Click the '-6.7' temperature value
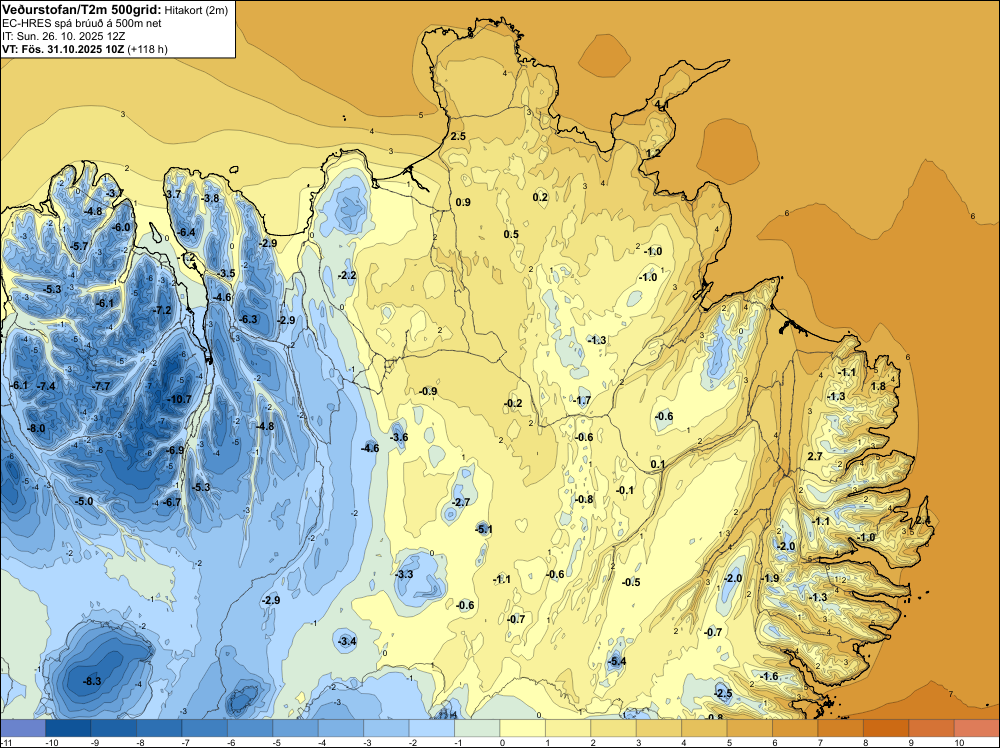Screen dimensions: 1000x748 coord(172,502)
